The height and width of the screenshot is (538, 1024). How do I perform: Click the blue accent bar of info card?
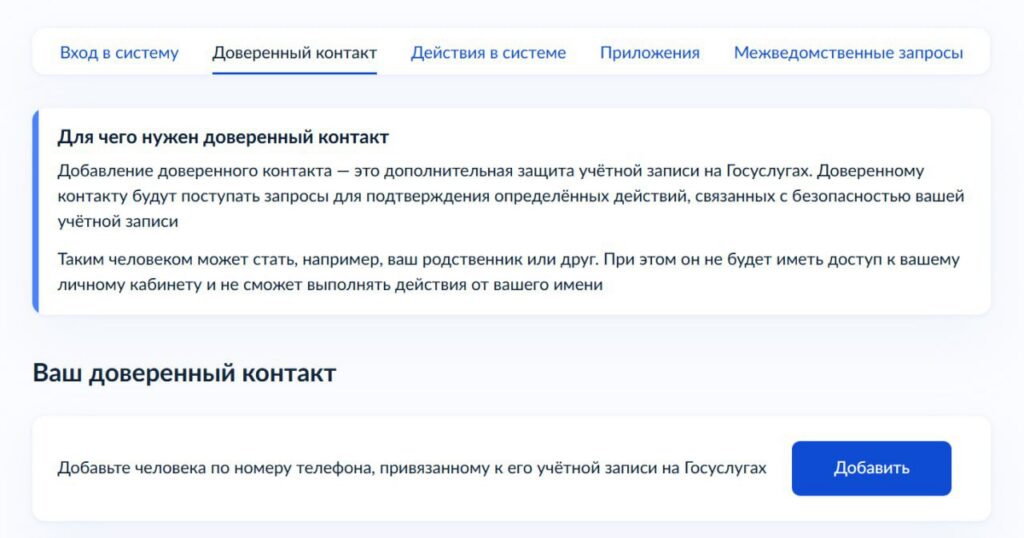pyautogui.click(x=35, y=211)
